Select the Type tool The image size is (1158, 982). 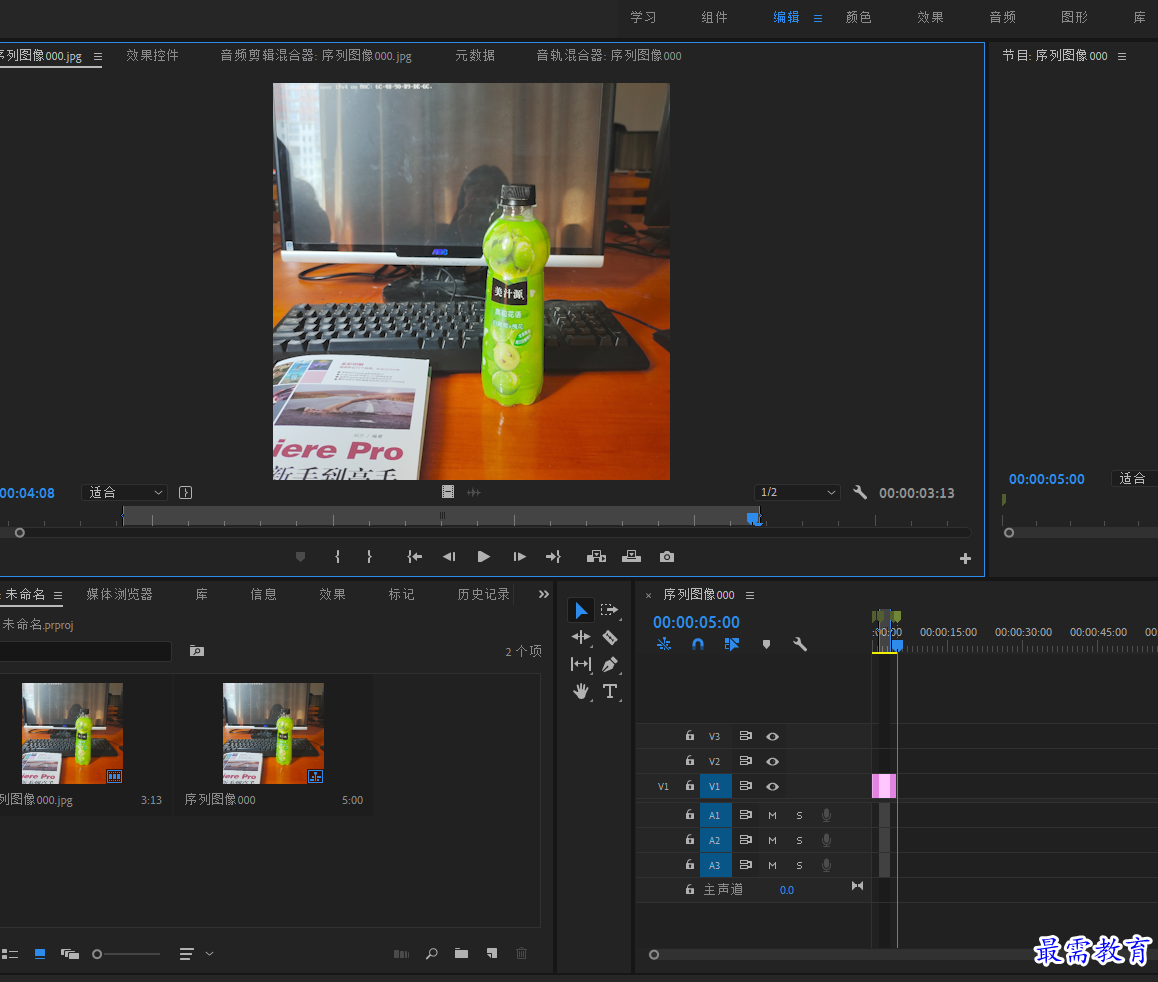tap(609, 692)
